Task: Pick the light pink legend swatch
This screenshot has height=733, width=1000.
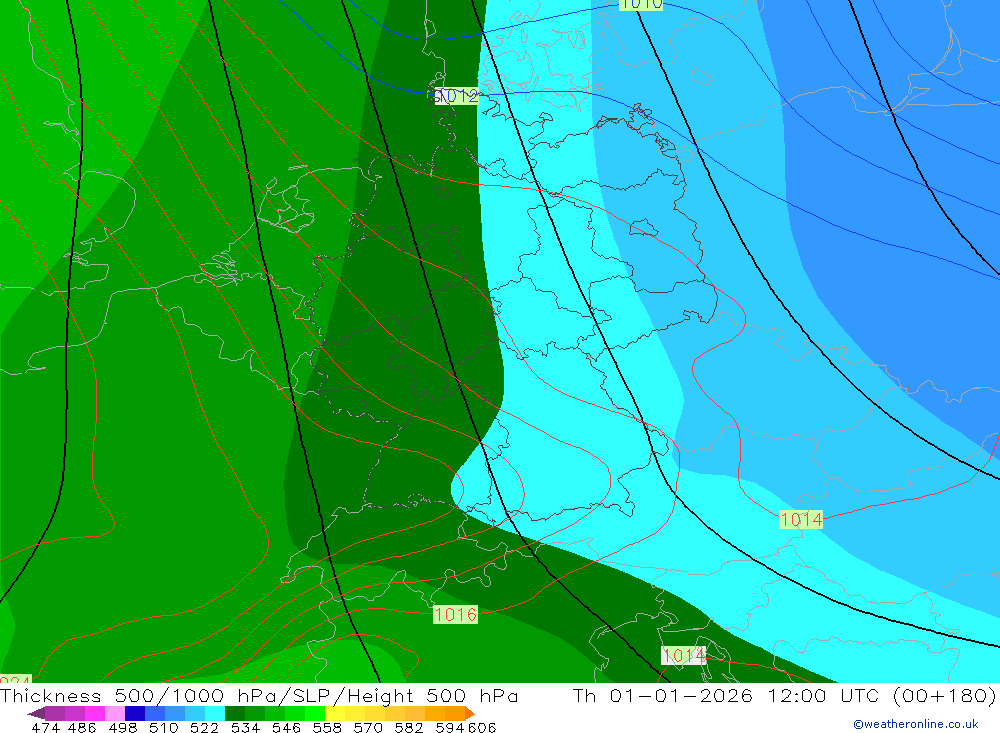Action: click(115, 713)
